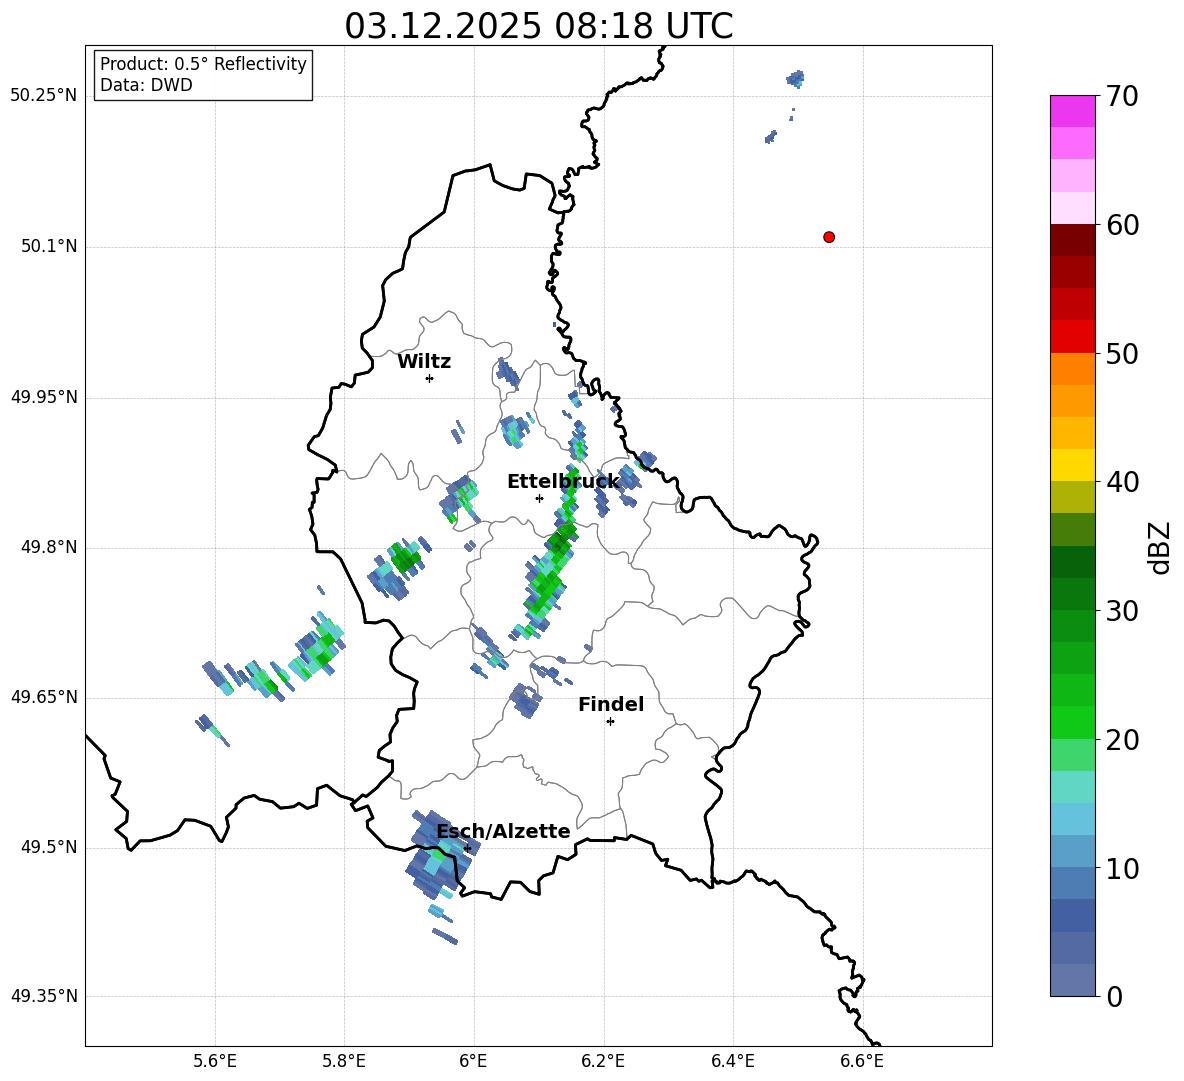This screenshot has height=1081, width=1184.
Task: Click the light blue colorbar segment above 10
Action: pos(1072,851)
